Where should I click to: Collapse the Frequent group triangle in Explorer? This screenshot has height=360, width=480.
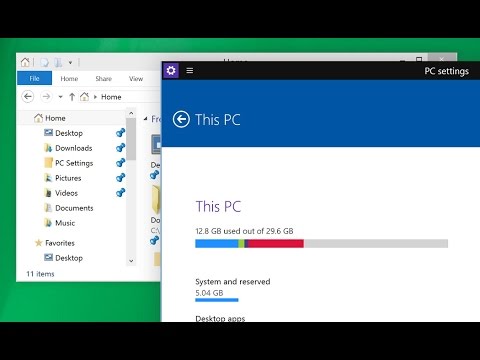145,119
